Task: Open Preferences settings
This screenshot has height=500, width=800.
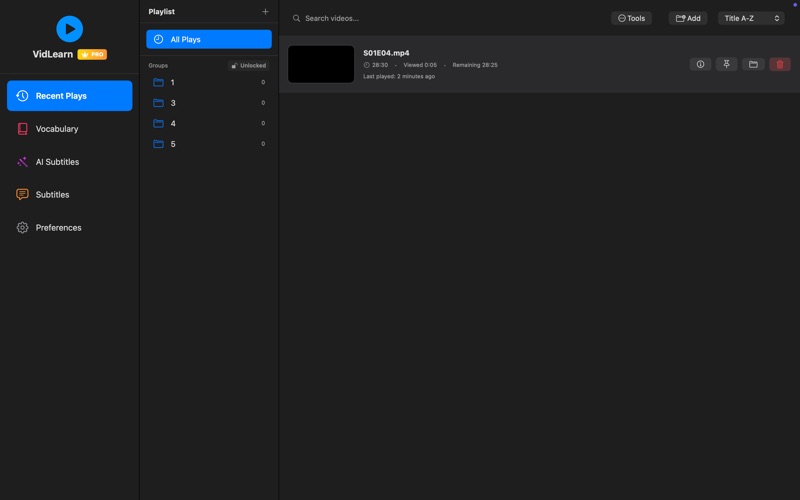Action: 69,228
